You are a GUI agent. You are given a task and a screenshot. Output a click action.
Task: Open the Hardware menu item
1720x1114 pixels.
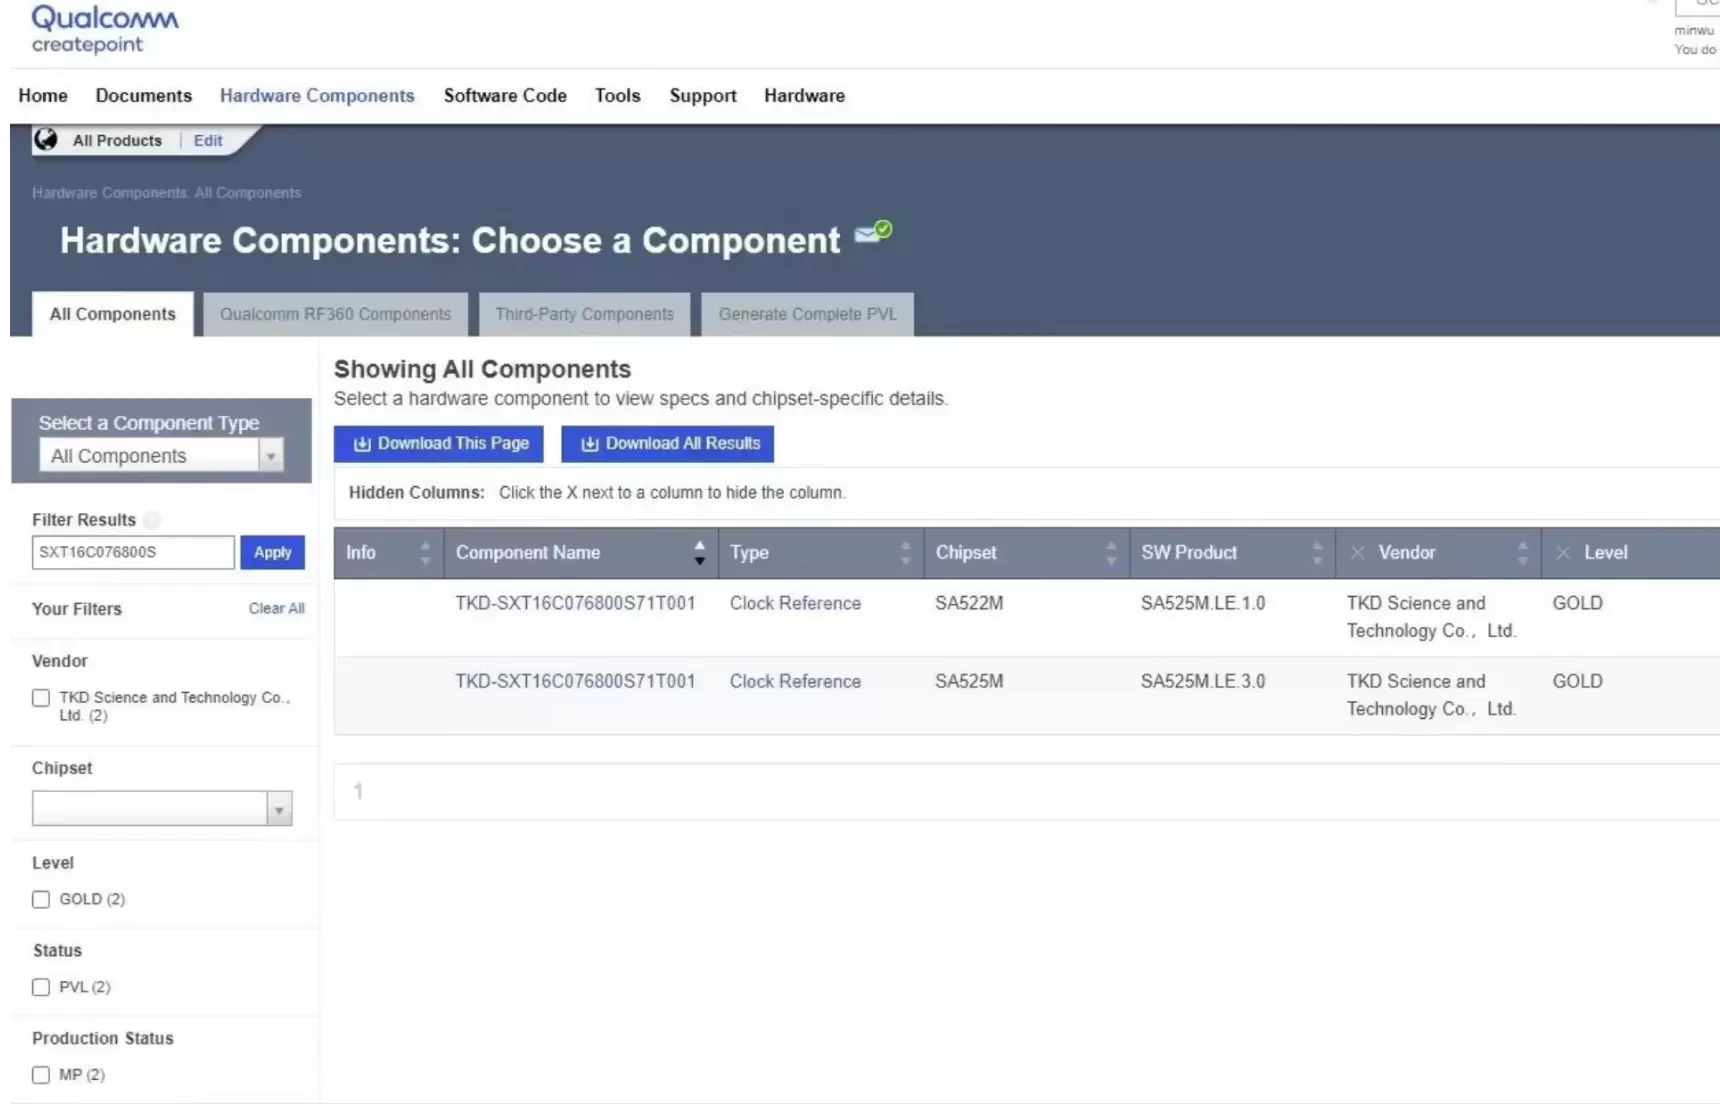804,96
